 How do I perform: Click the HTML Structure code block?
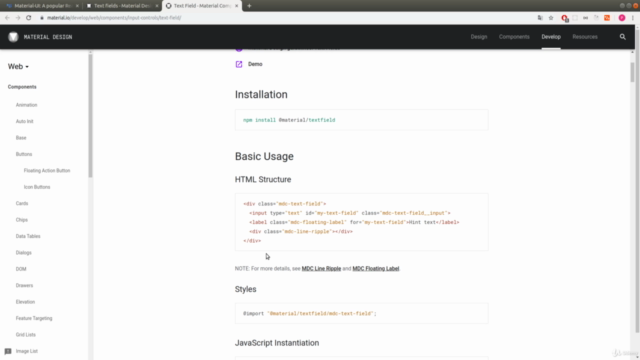pyautogui.click(x=361, y=222)
